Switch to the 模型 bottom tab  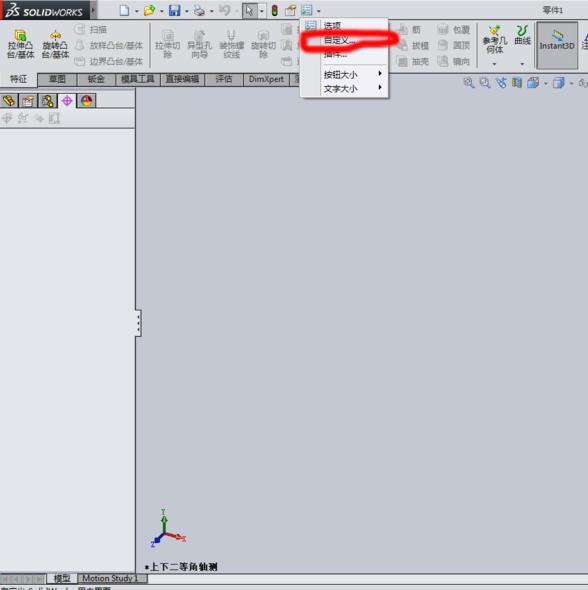pyautogui.click(x=62, y=578)
